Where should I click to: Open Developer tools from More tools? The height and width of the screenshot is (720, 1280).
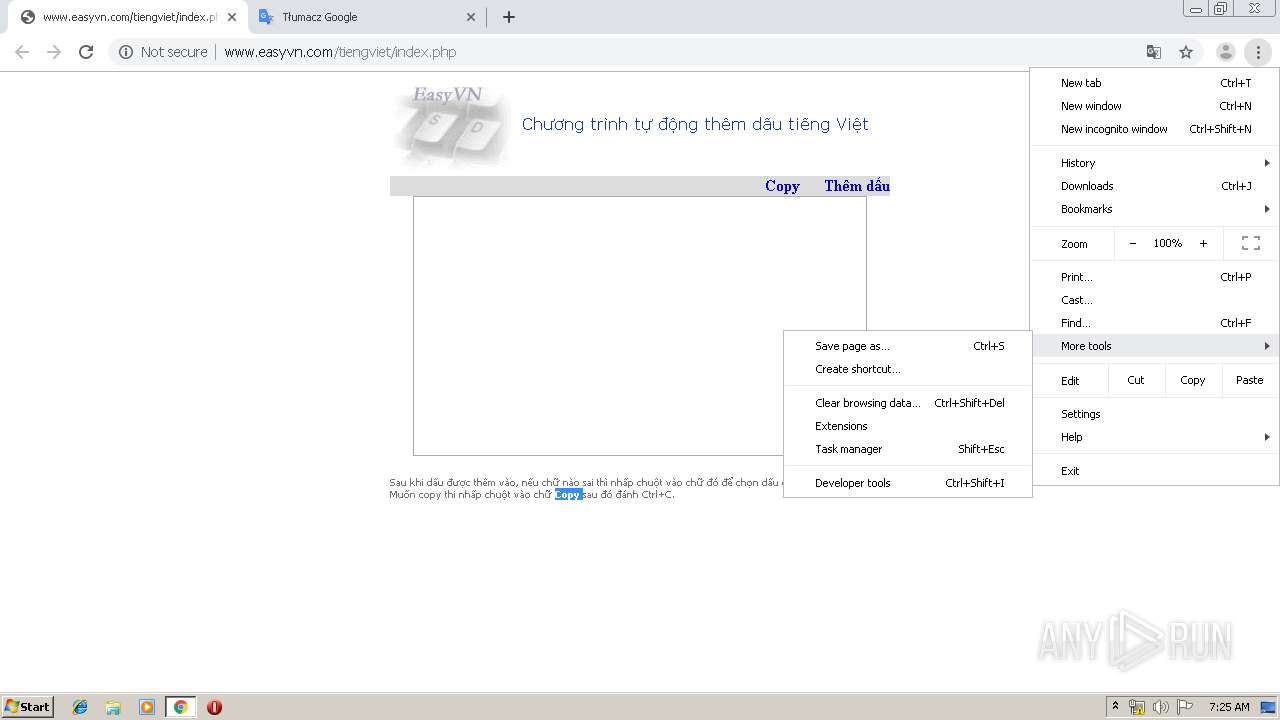[908, 483]
